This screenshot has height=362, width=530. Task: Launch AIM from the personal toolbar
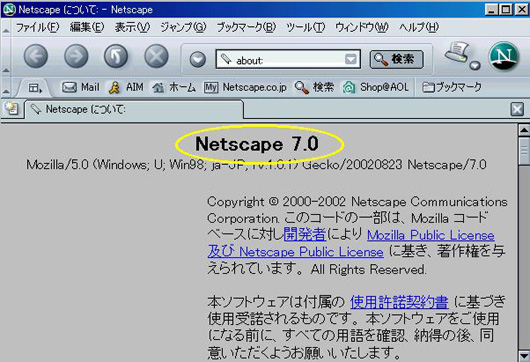point(126,87)
